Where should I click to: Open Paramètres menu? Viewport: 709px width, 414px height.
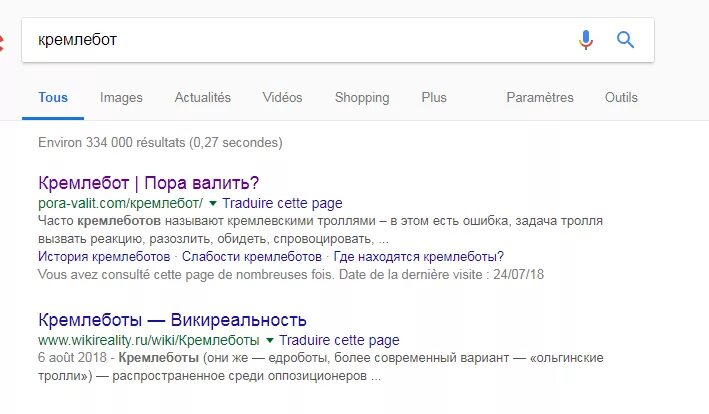tap(540, 98)
